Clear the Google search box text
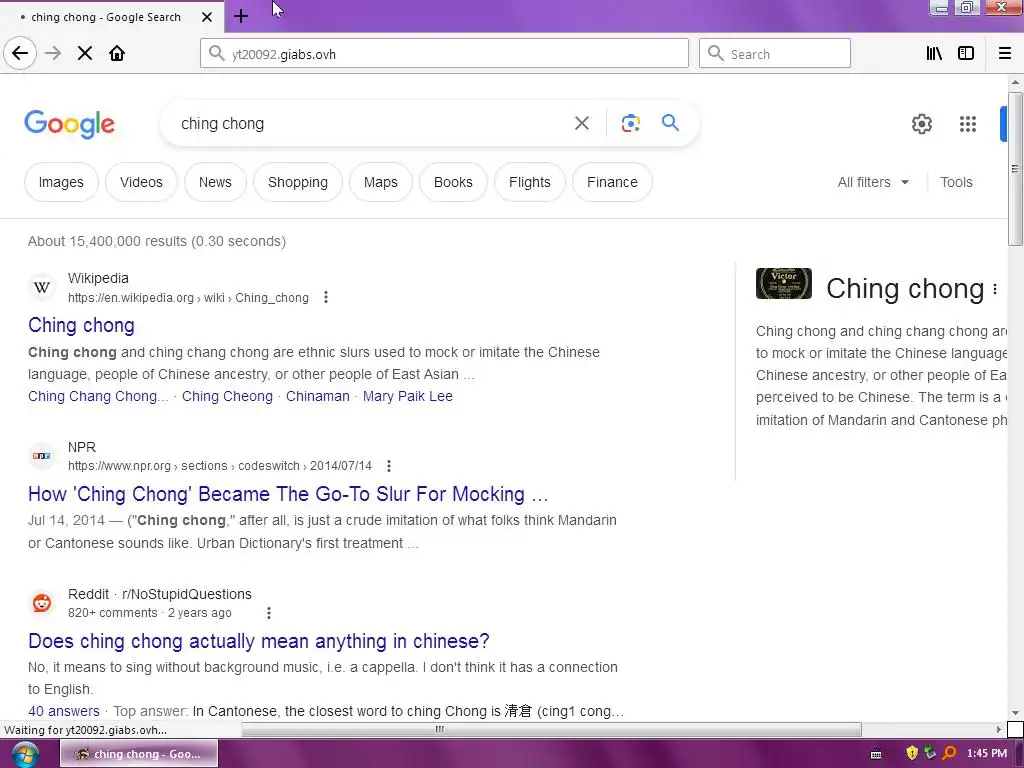 [x=581, y=123]
